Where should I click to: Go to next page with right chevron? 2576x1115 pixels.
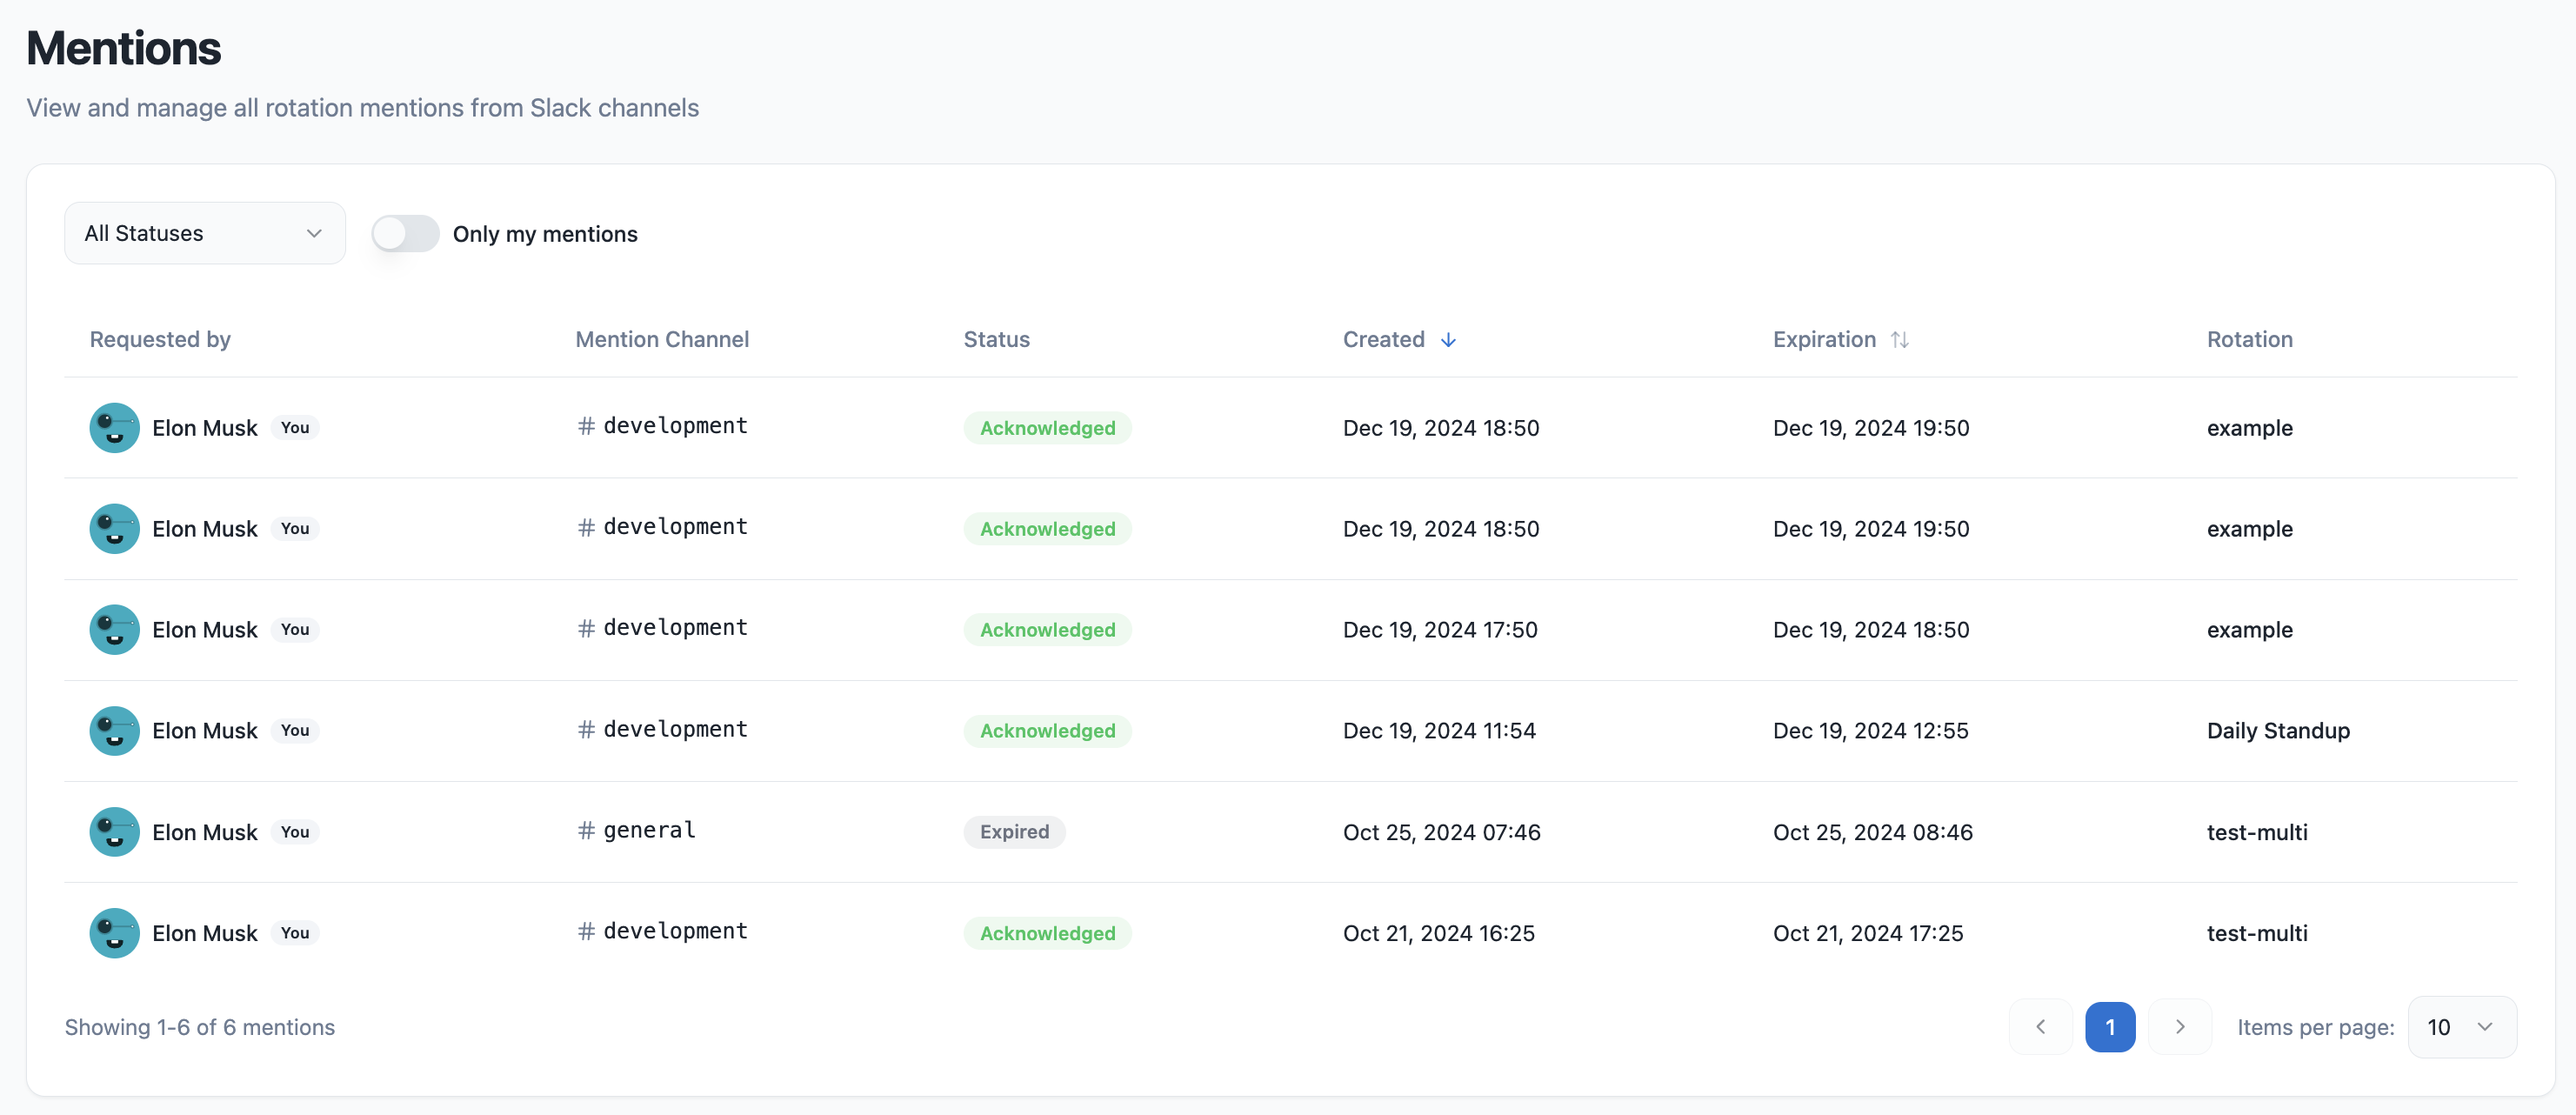(2179, 1027)
